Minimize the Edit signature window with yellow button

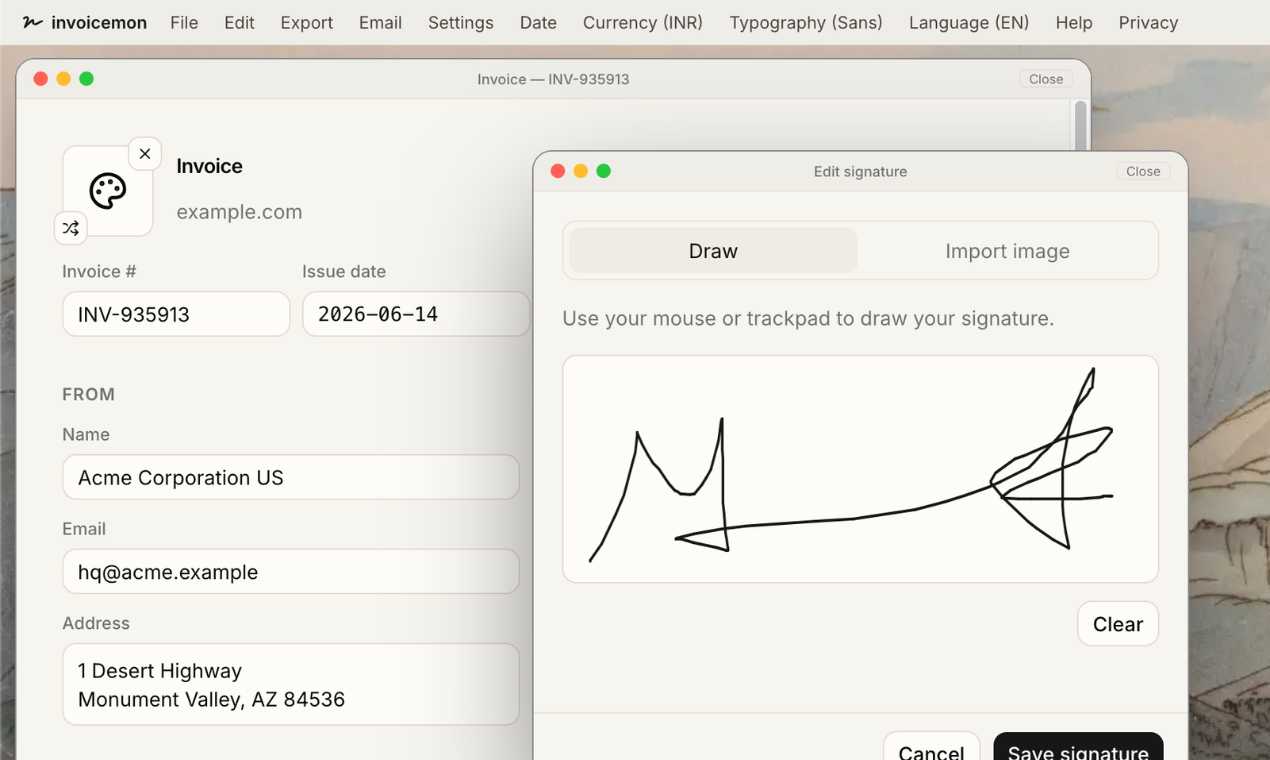(581, 171)
